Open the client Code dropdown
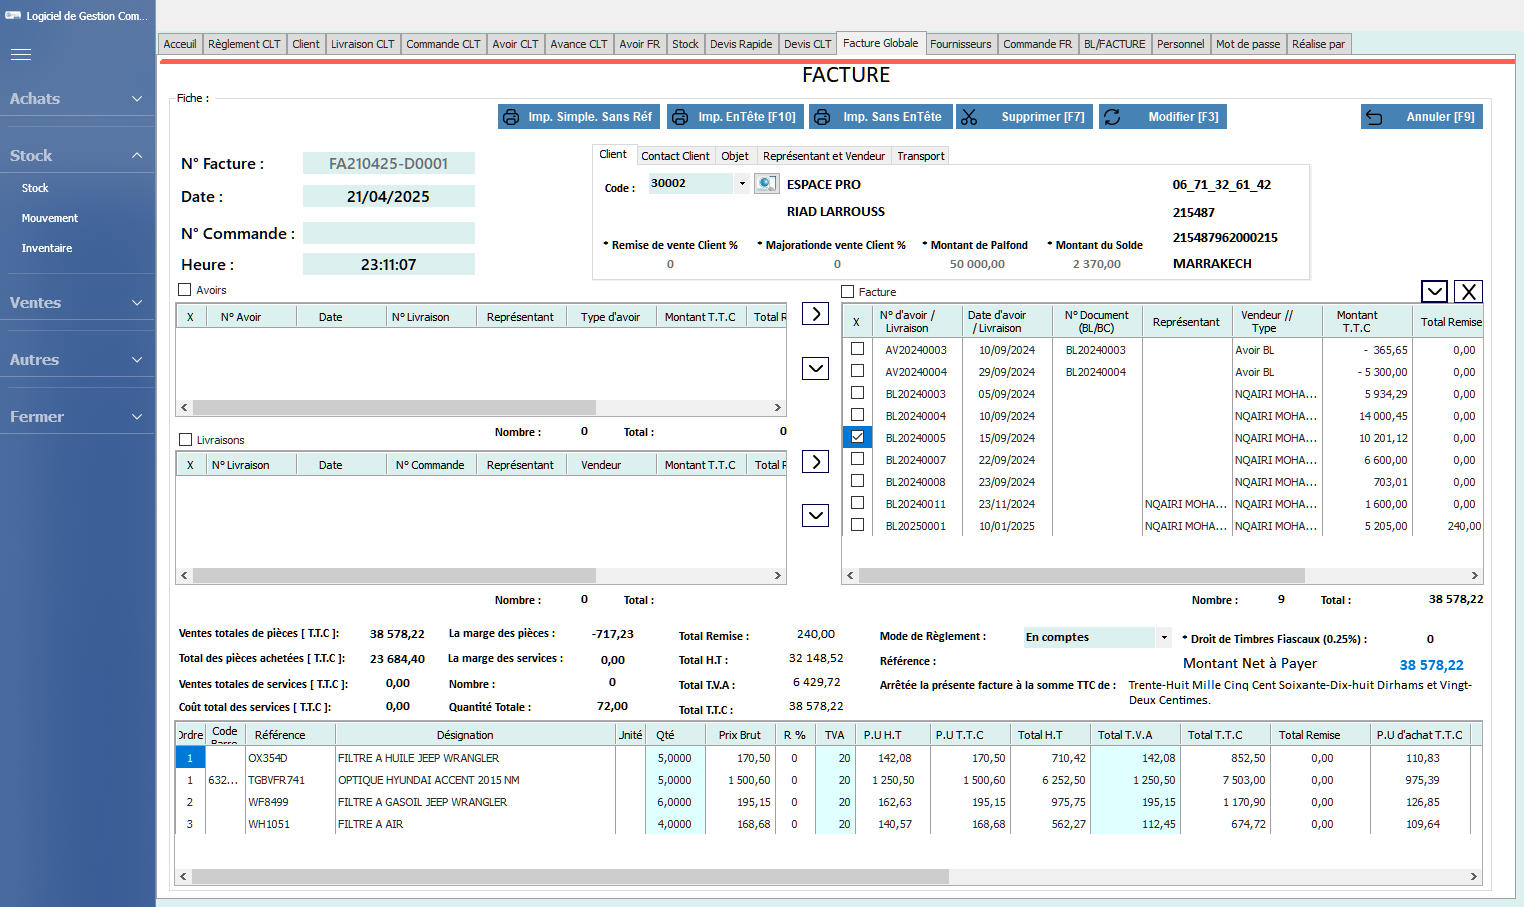 742,183
